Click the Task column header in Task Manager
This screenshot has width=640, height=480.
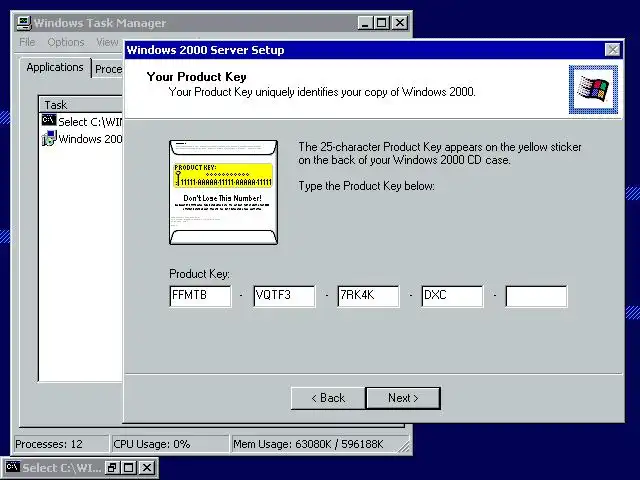point(81,105)
